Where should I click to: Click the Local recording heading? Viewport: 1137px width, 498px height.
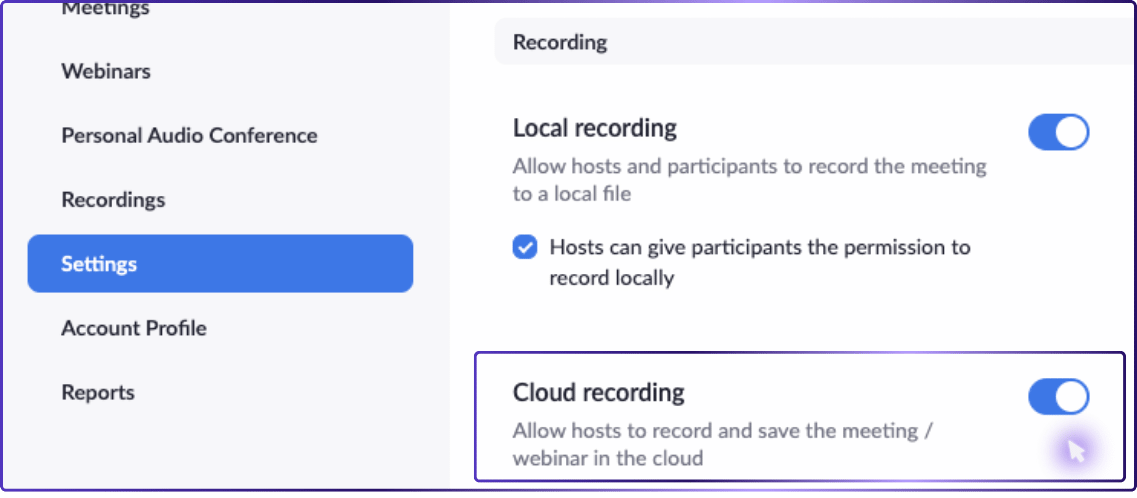coord(594,129)
